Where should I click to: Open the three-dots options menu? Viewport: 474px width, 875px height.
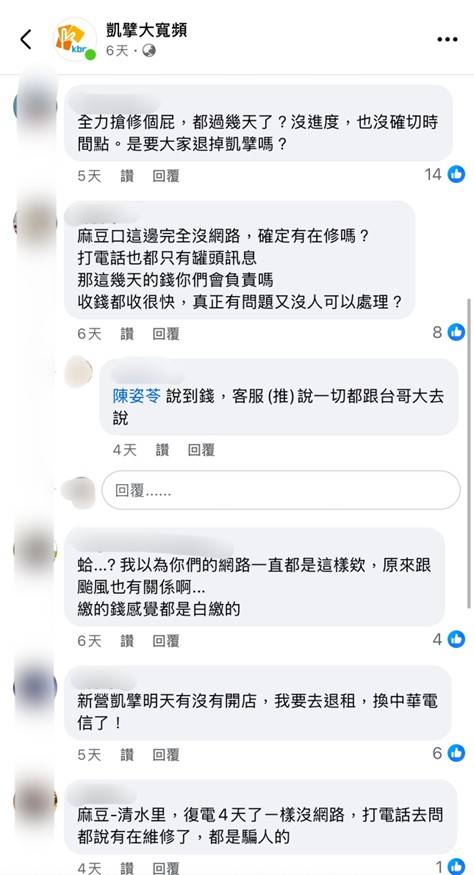pos(447,40)
